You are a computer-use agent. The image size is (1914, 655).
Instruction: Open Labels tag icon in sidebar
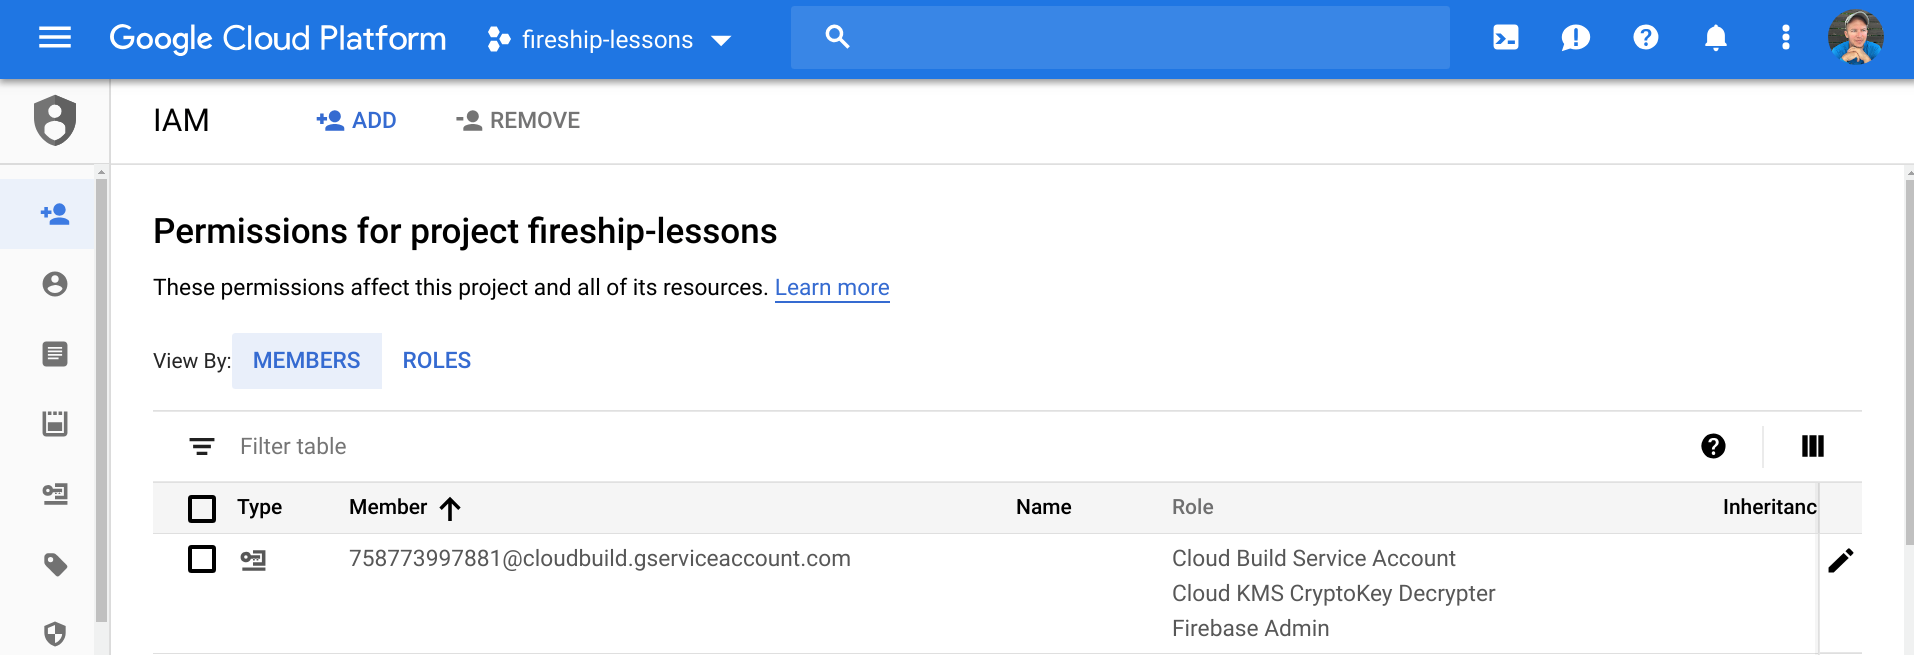[x=55, y=564]
